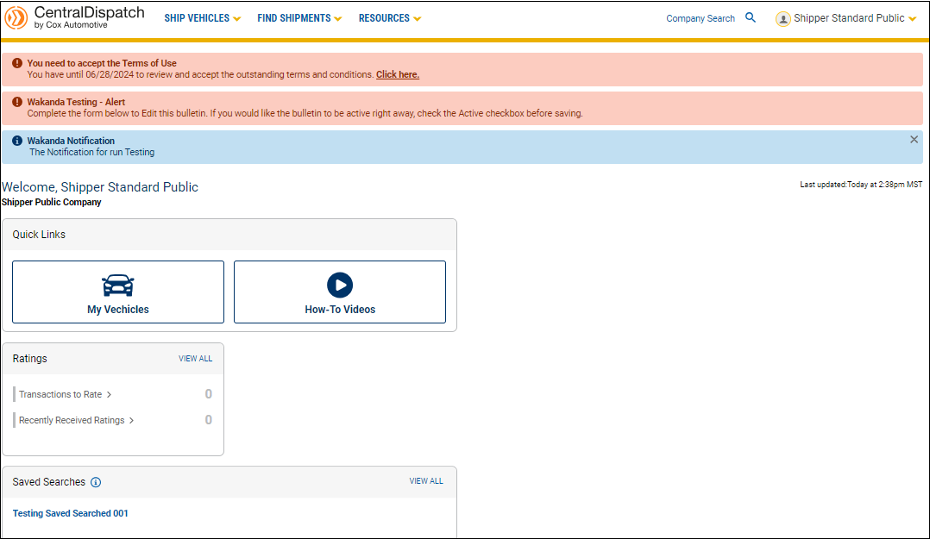Follow the 'Click here.' terms link
The width and height of the screenshot is (930, 540).
397,75
